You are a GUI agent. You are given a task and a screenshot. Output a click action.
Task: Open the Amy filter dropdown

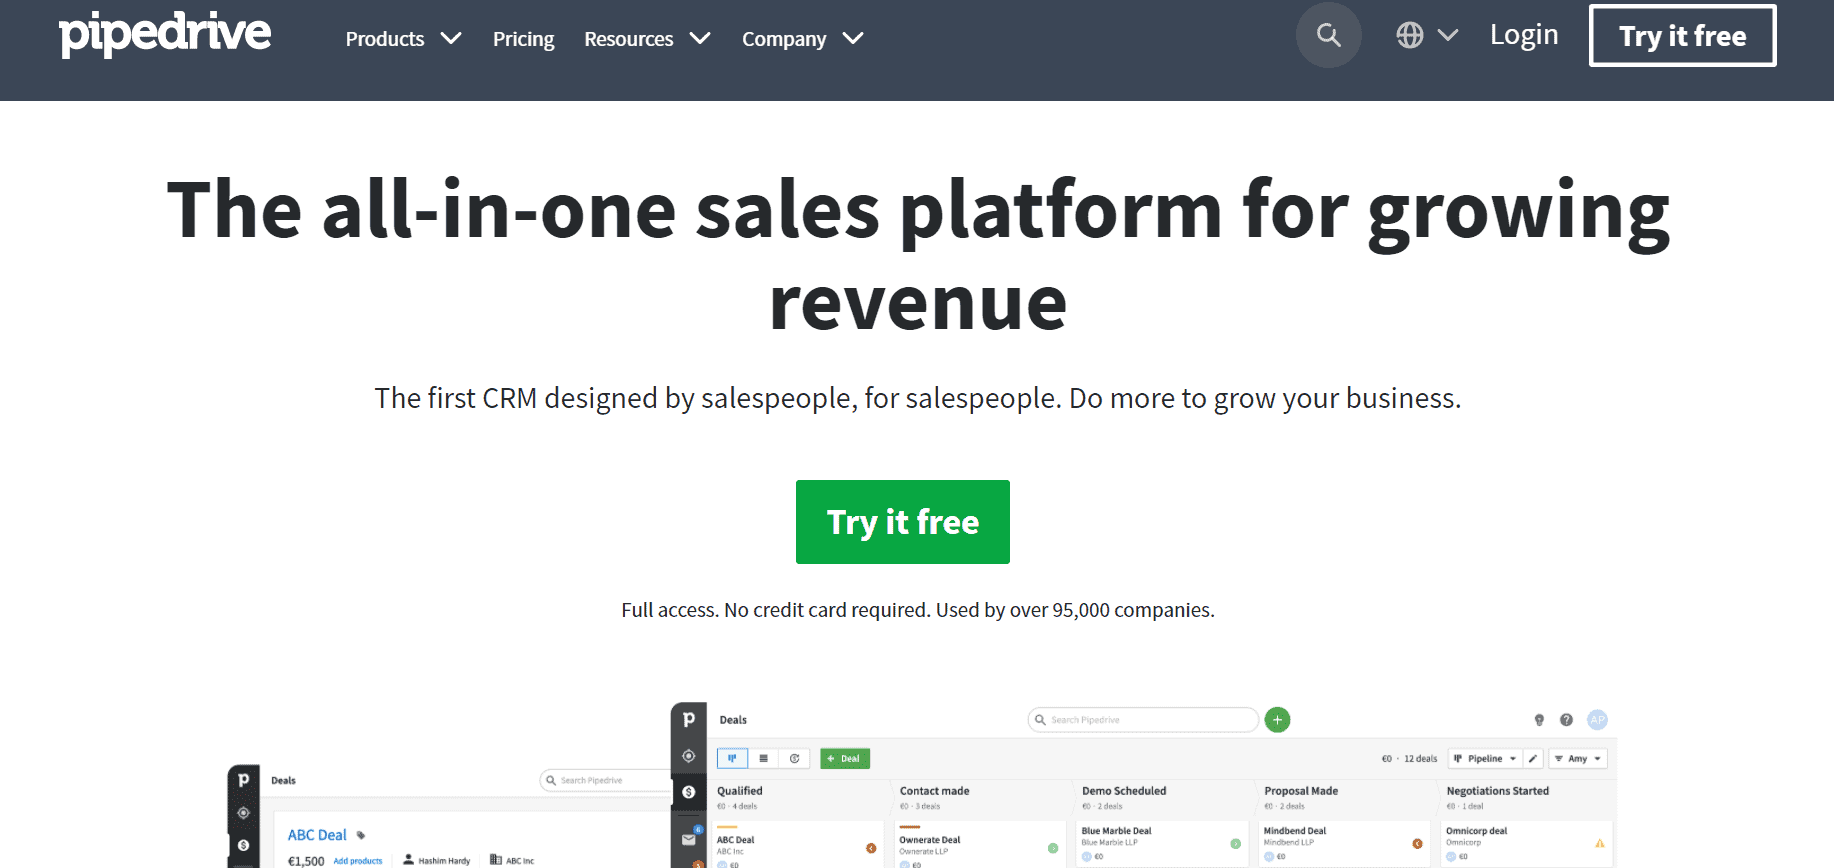[1578, 759]
